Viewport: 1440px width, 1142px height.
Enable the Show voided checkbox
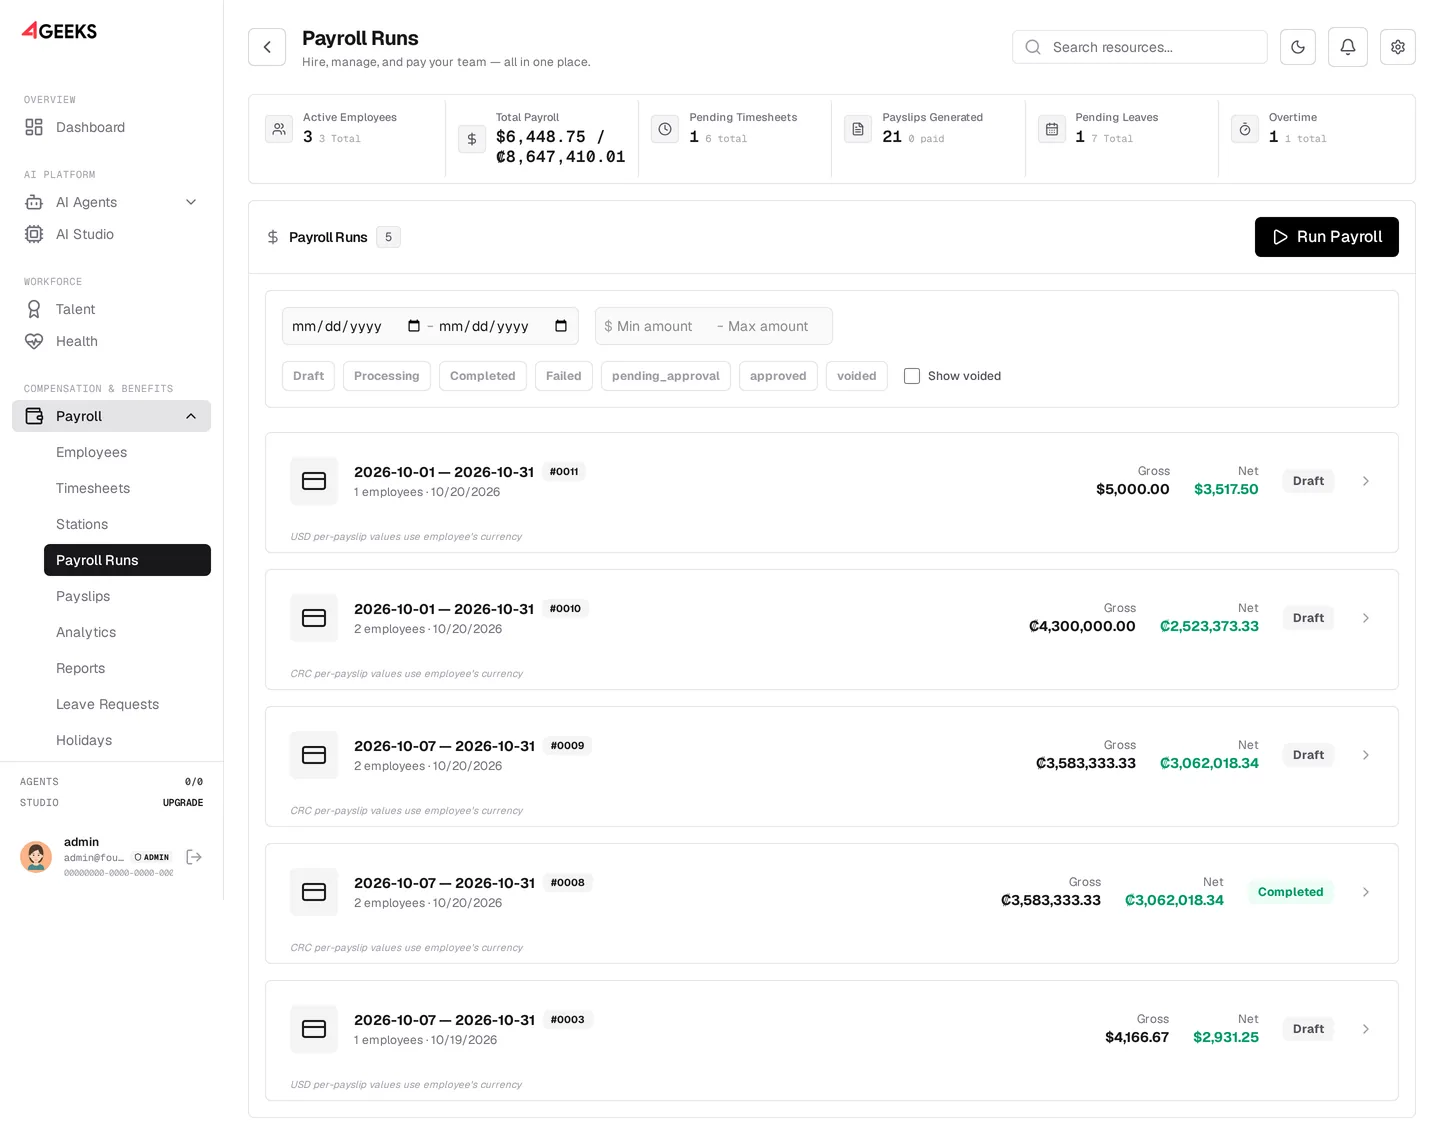pyautogui.click(x=912, y=376)
